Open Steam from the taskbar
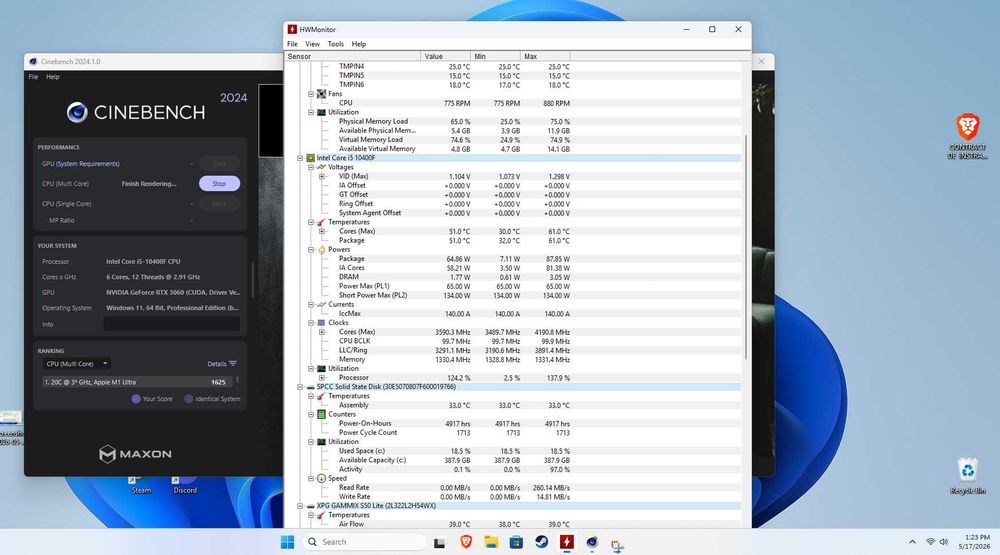 (541, 542)
